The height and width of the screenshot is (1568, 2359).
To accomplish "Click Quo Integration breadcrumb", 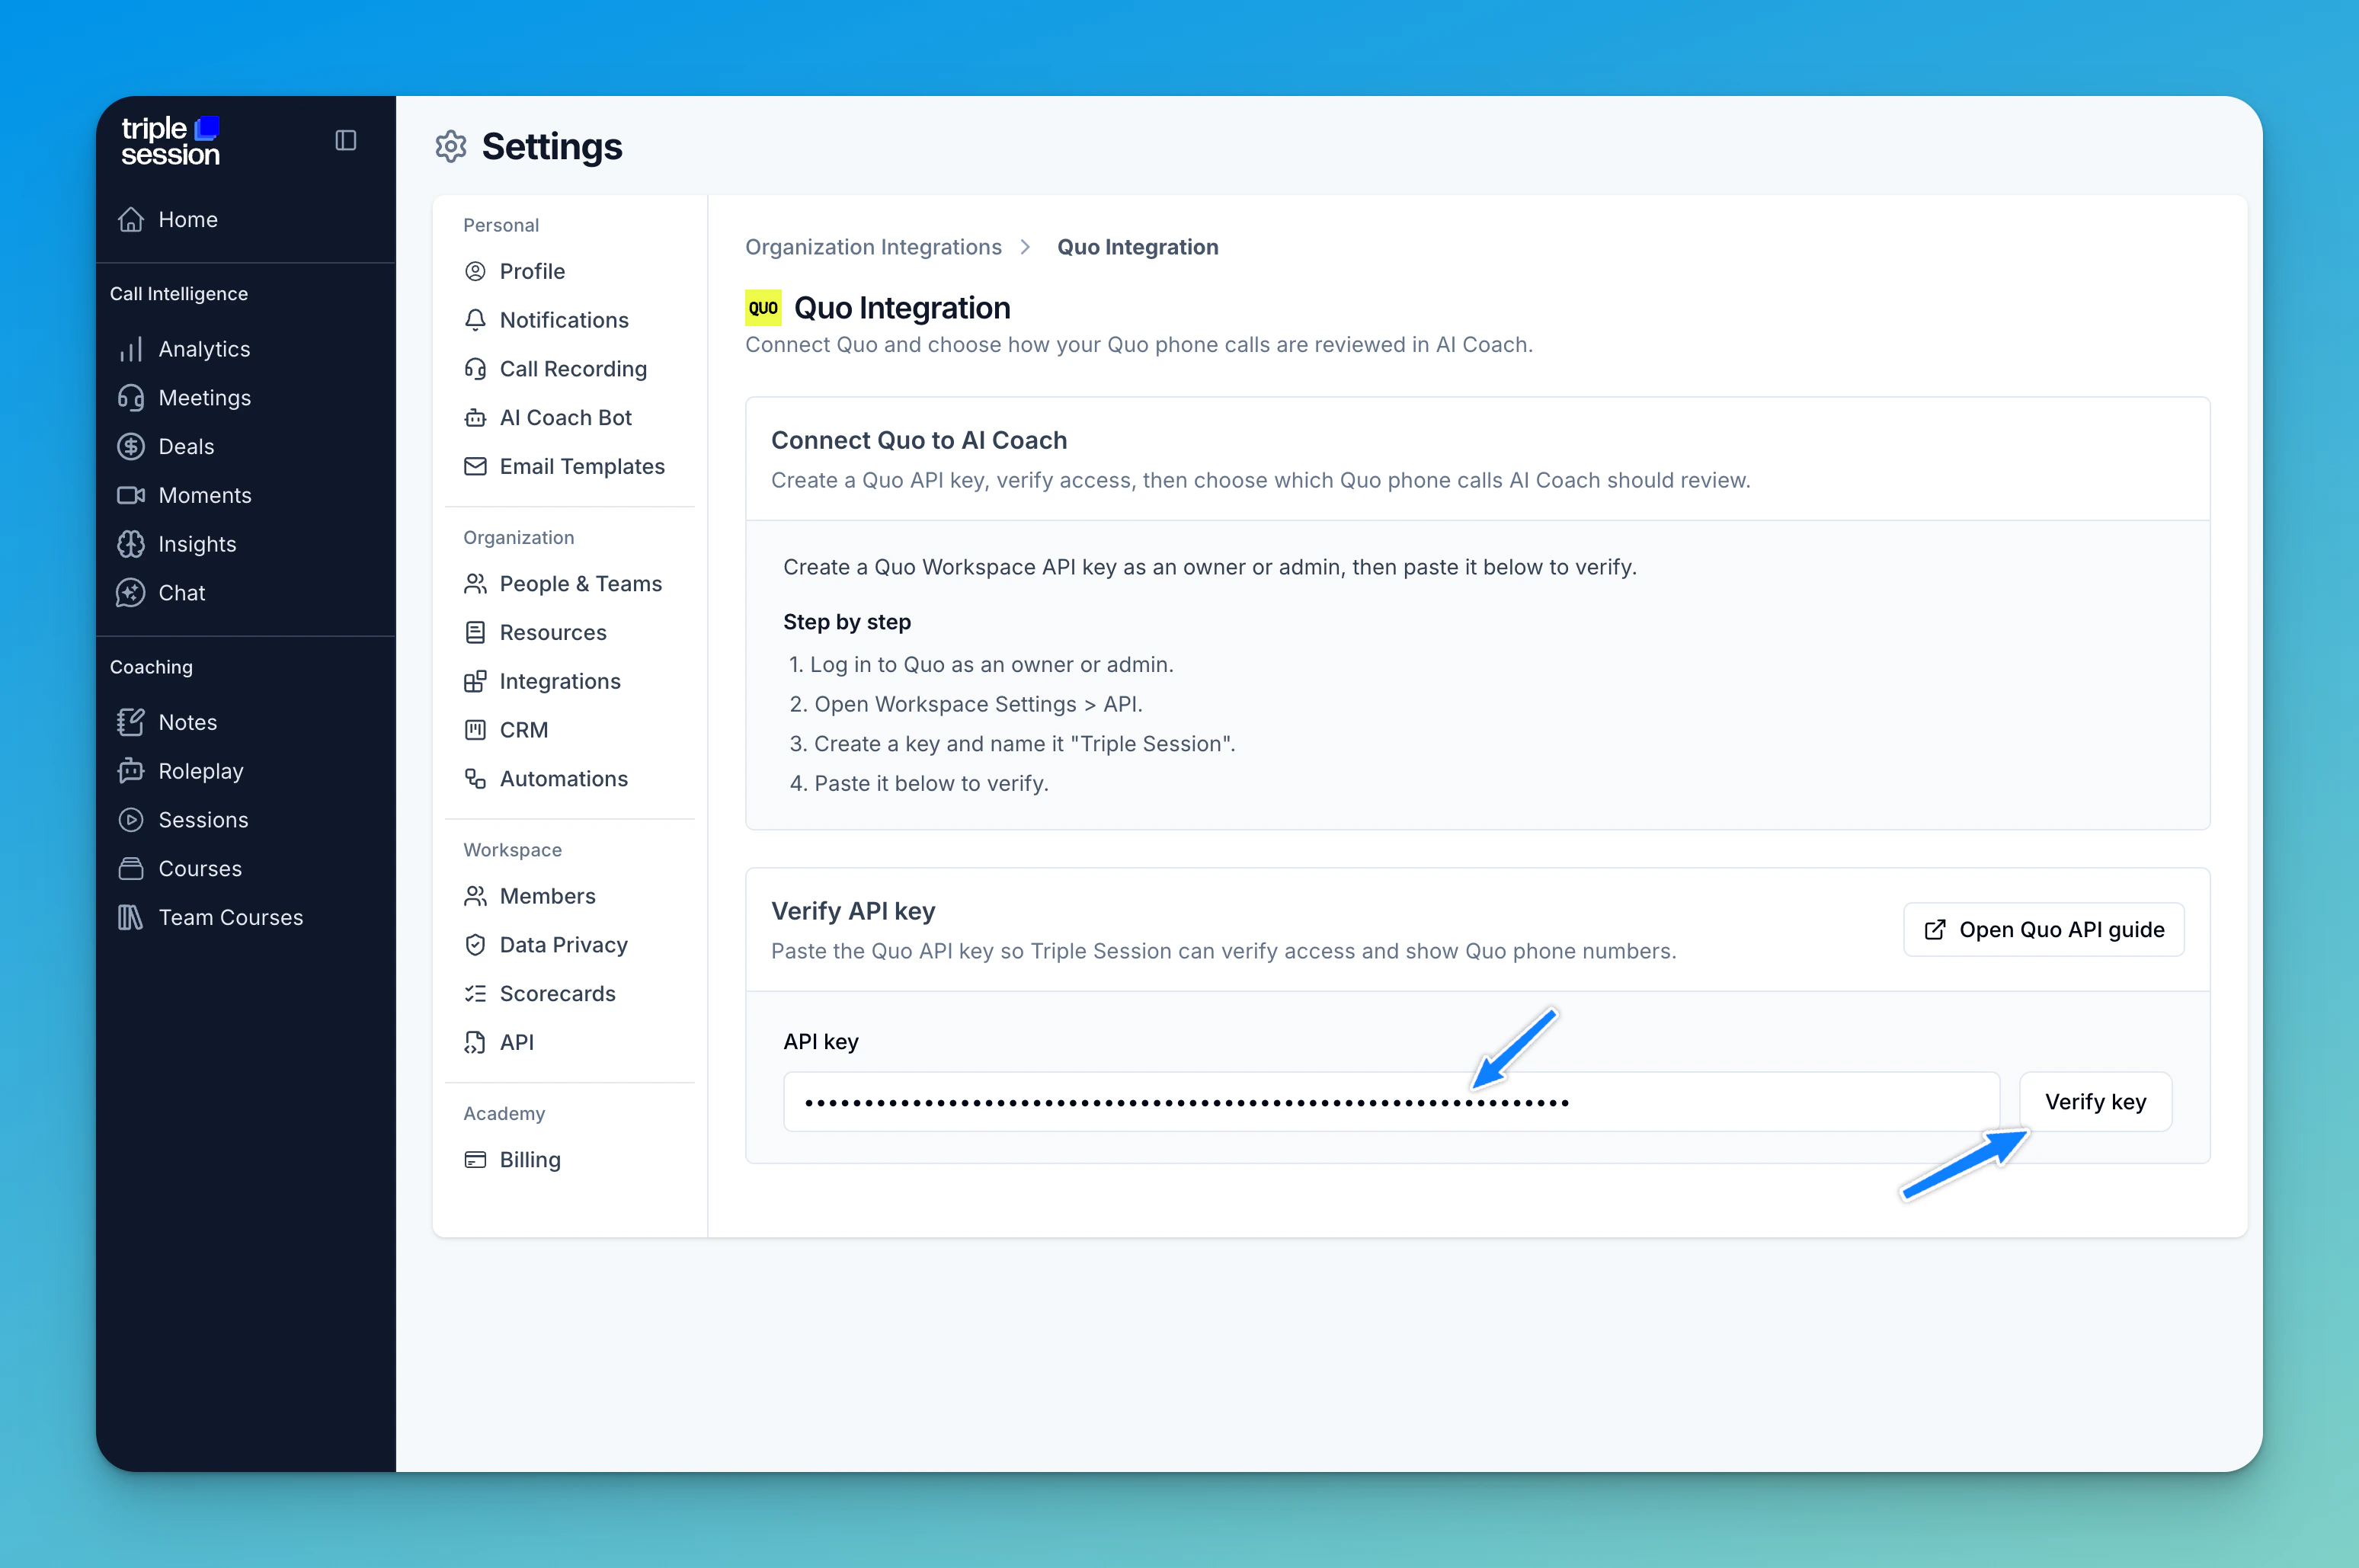I will pos(1137,247).
